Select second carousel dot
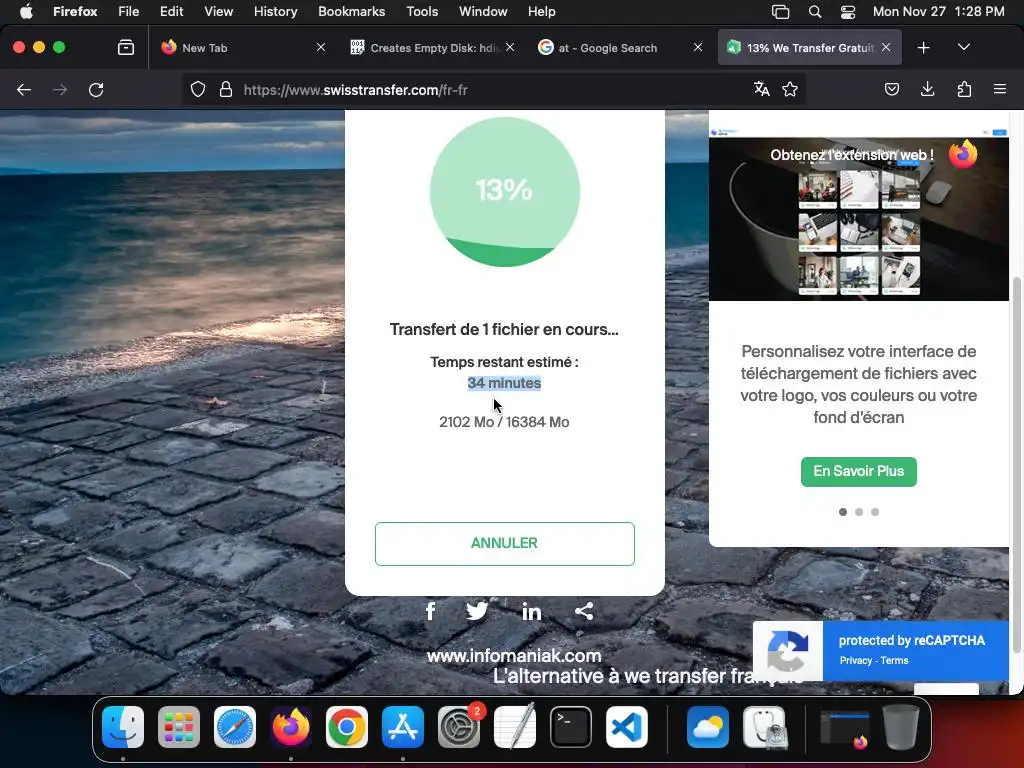 [859, 512]
